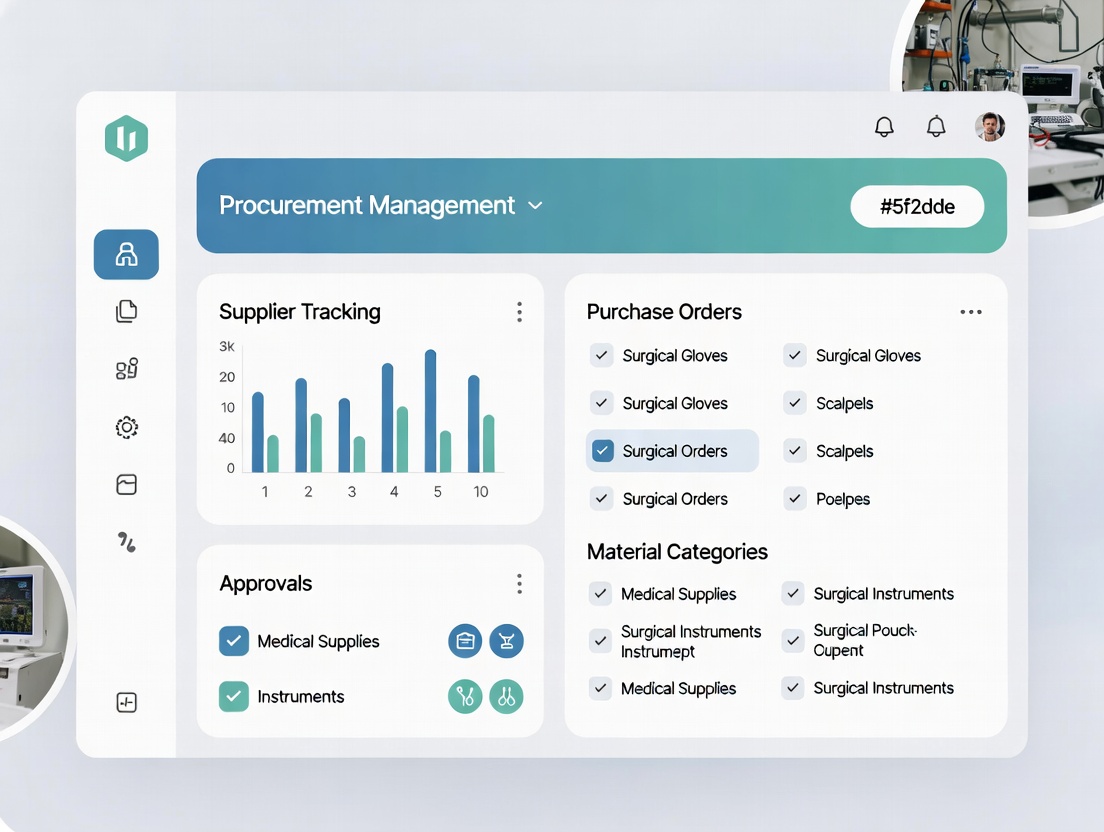
Task: Click the green hexagon app logo
Action: [x=126, y=139]
